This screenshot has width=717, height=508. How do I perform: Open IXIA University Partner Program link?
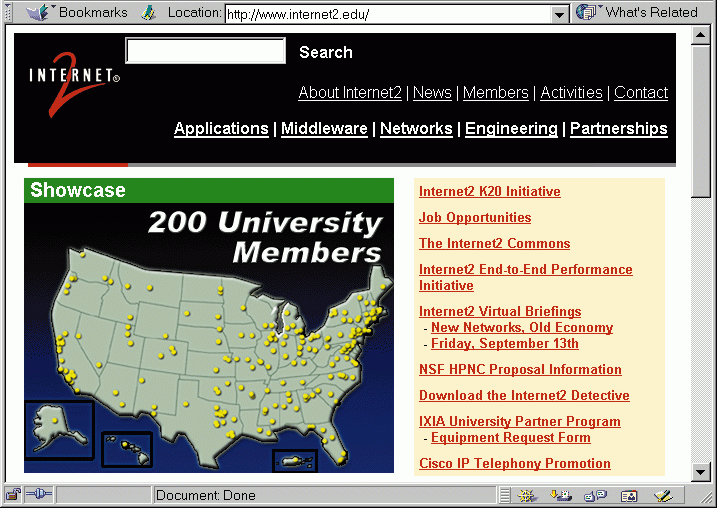(519, 422)
